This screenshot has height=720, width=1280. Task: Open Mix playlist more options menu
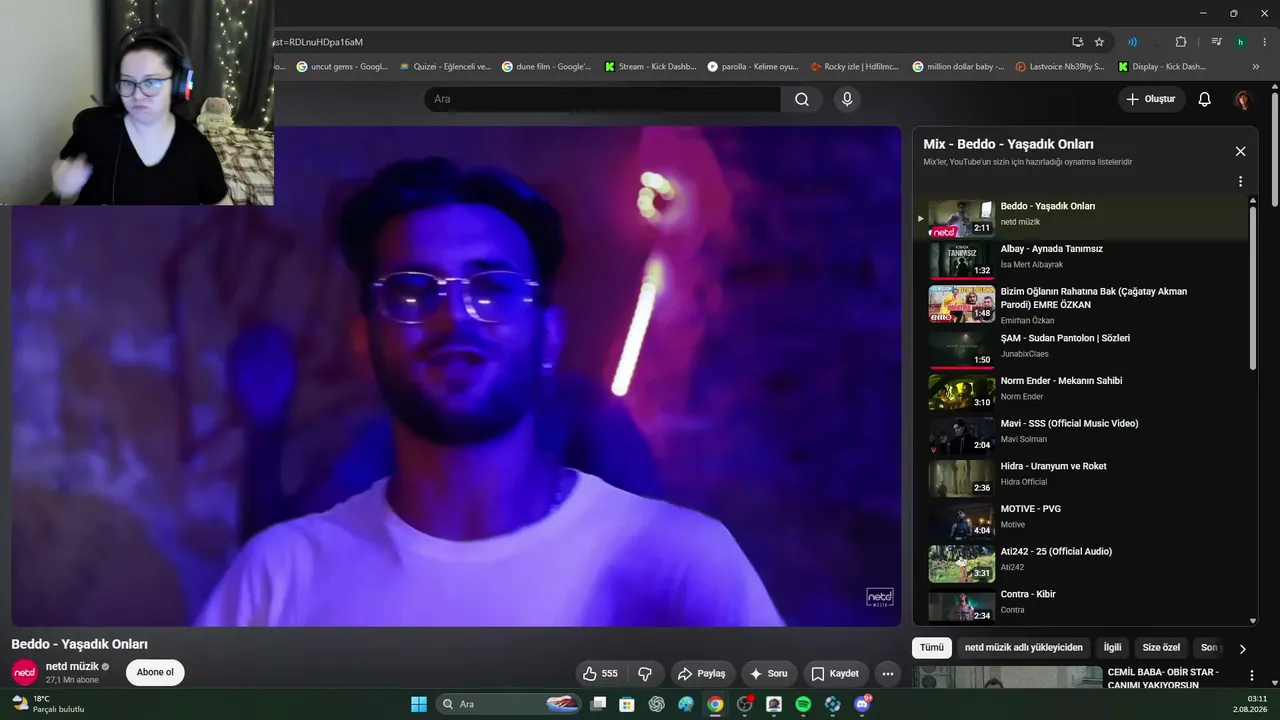pyautogui.click(x=1240, y=182)
